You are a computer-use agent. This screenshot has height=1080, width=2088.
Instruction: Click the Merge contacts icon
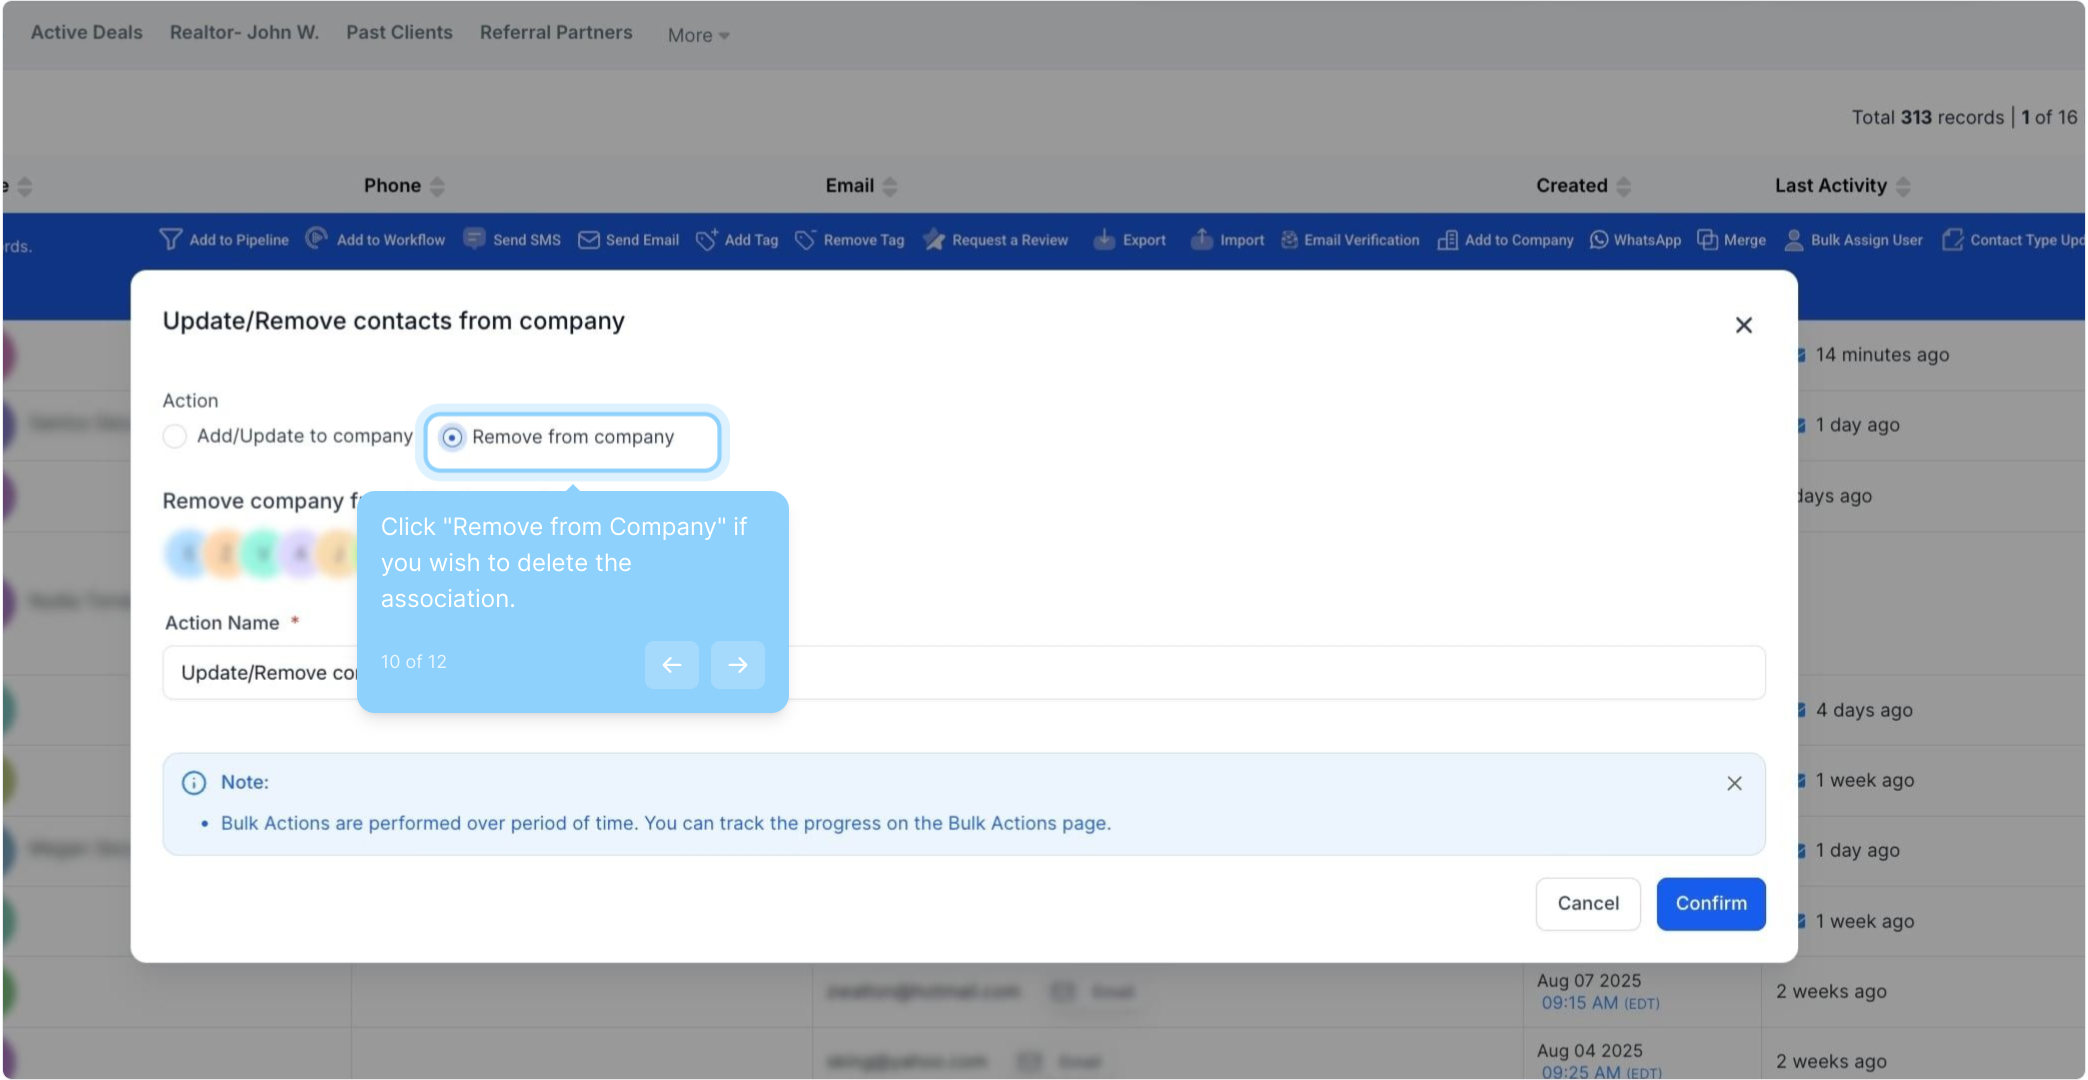click(x=1707, y=240)
